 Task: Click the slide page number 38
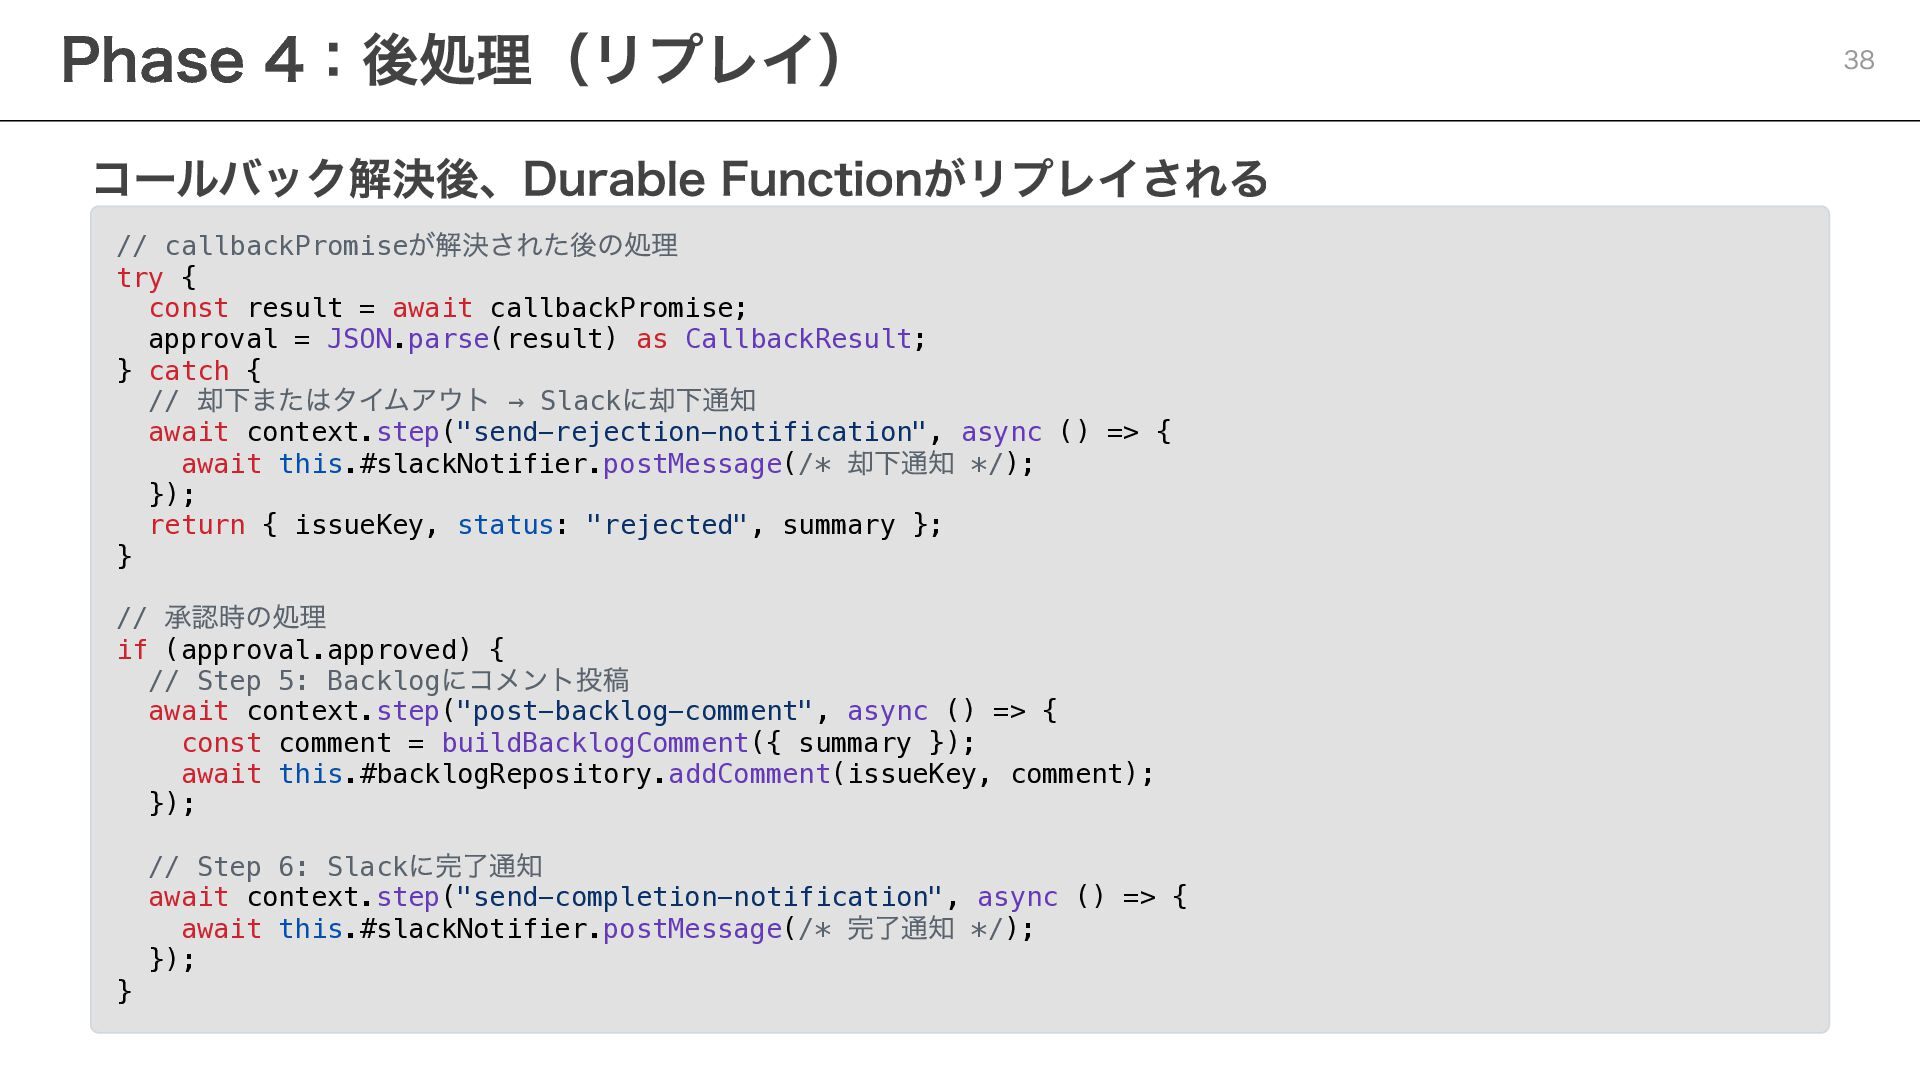1858,60
